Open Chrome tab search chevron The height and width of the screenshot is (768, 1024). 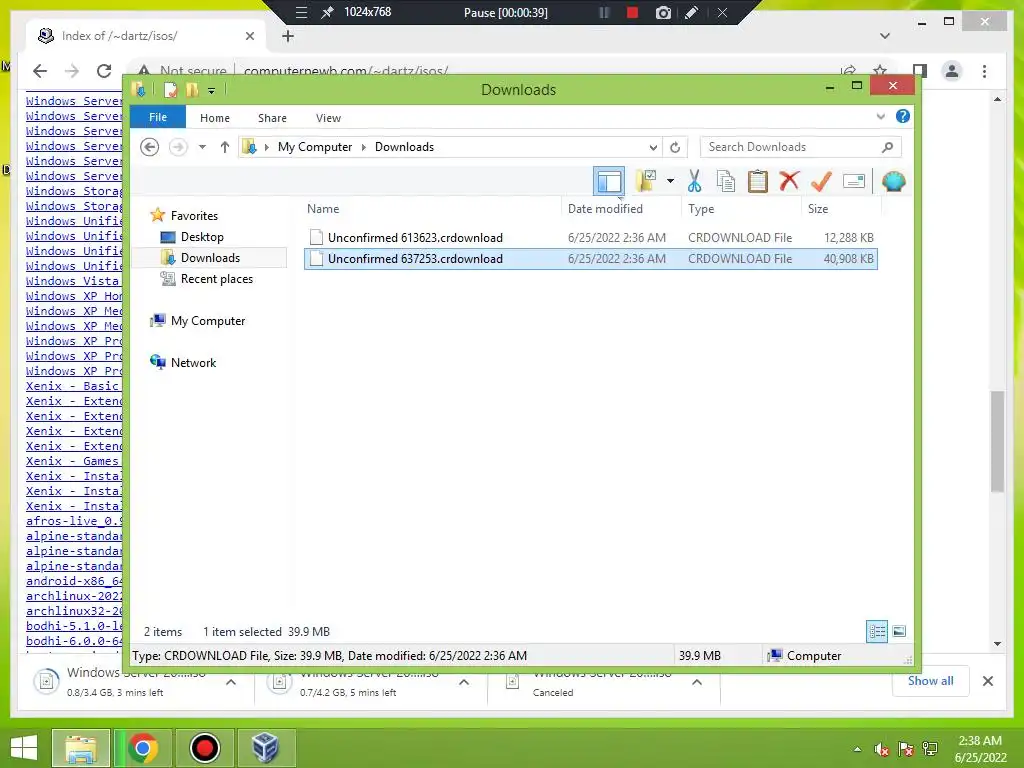pos(885,36)
